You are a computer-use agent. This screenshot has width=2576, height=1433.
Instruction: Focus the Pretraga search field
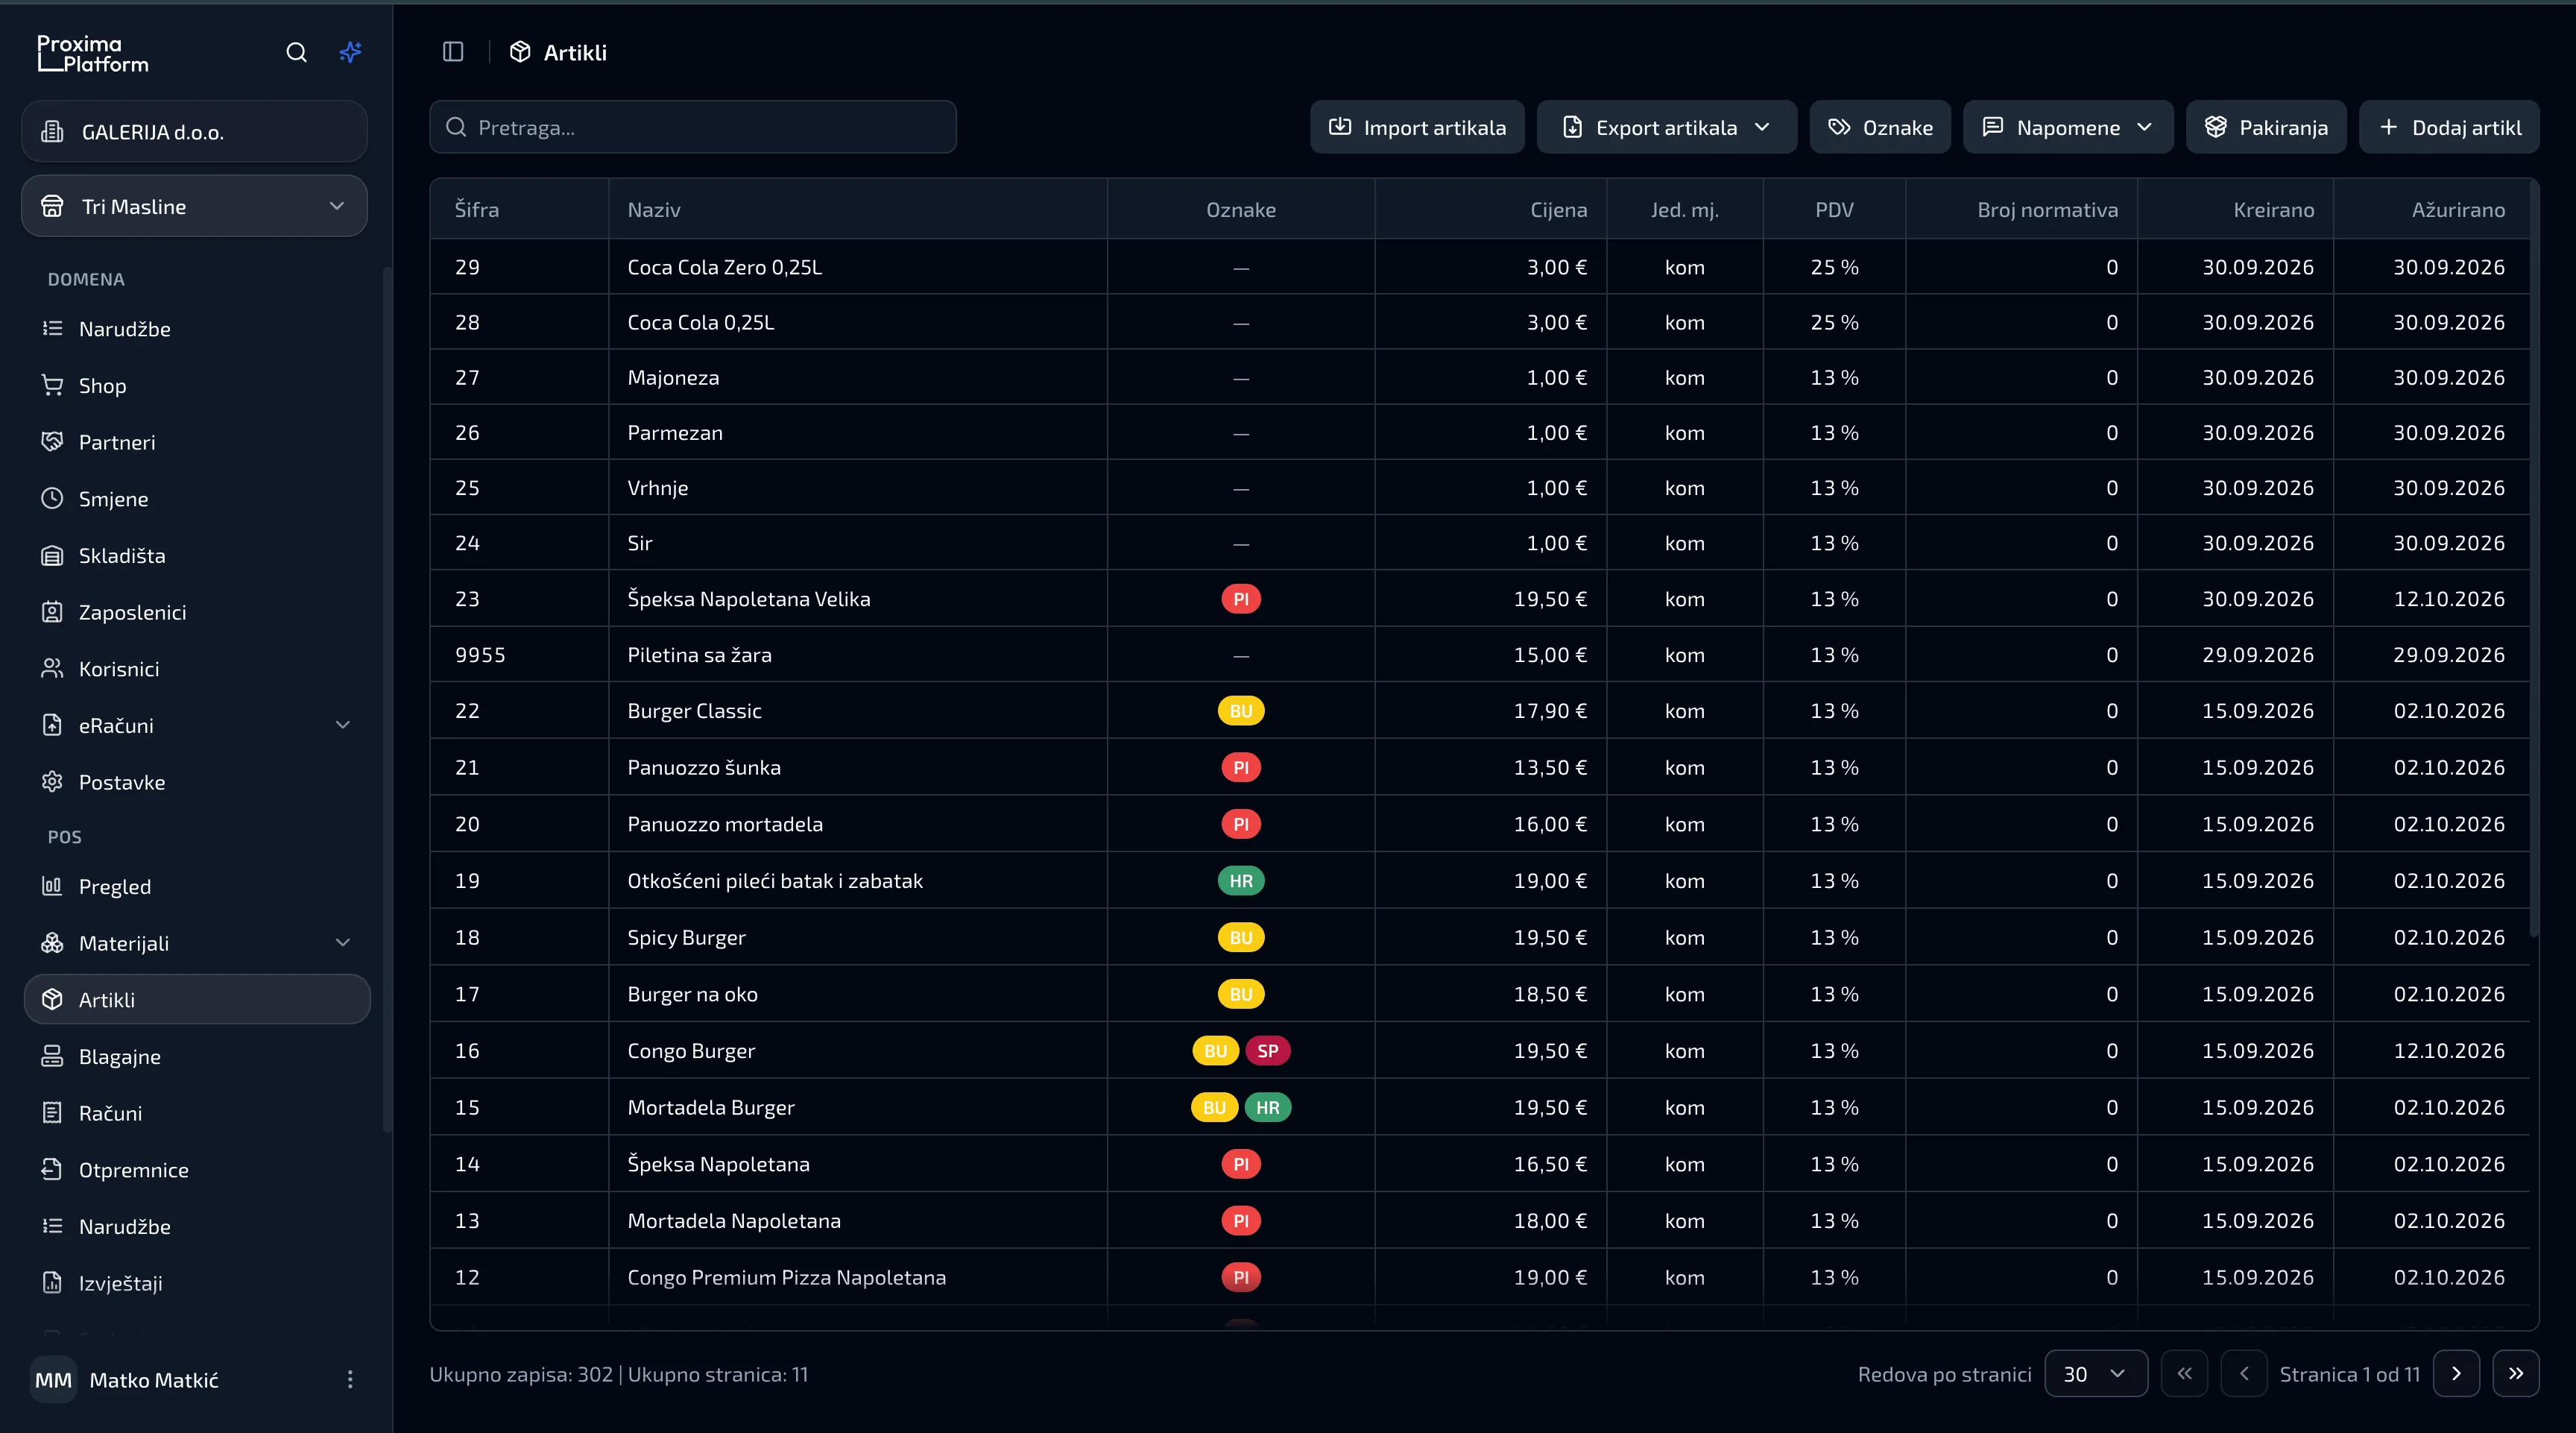coord(693,127)
